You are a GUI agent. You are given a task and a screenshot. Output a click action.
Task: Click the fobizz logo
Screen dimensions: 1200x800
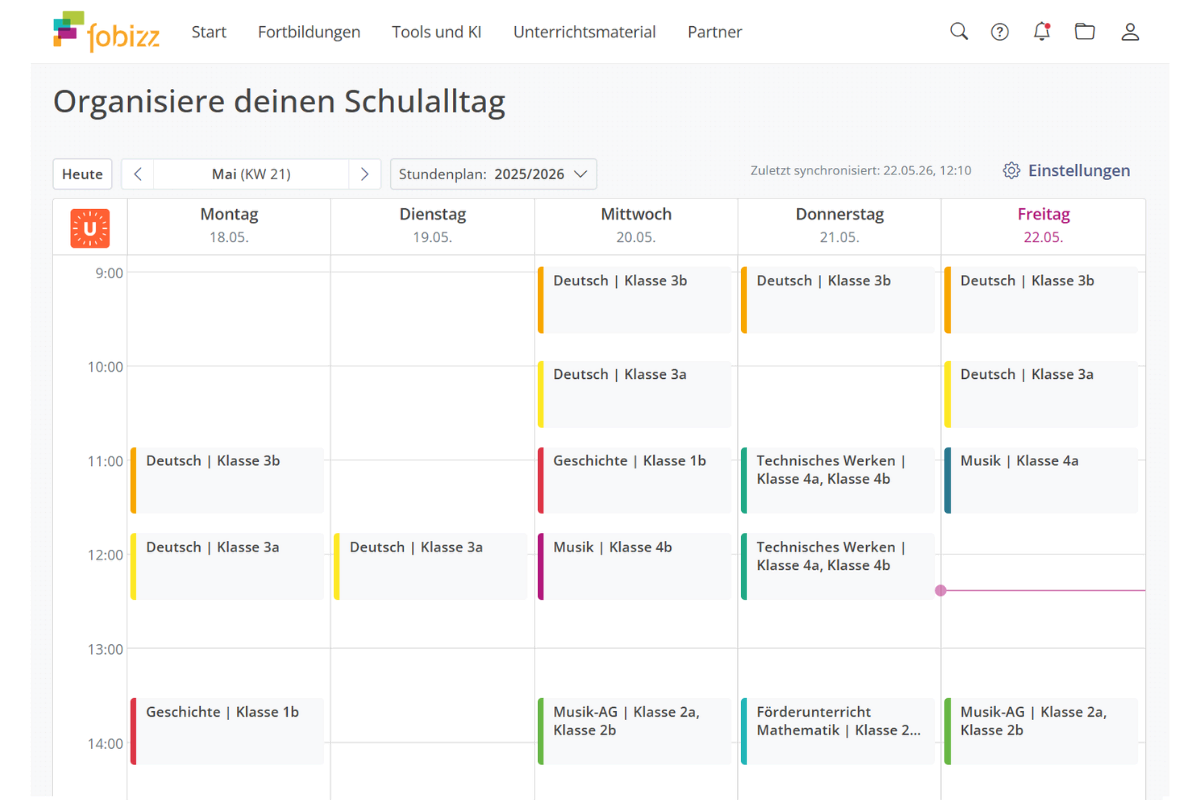(x=106, y=31)
